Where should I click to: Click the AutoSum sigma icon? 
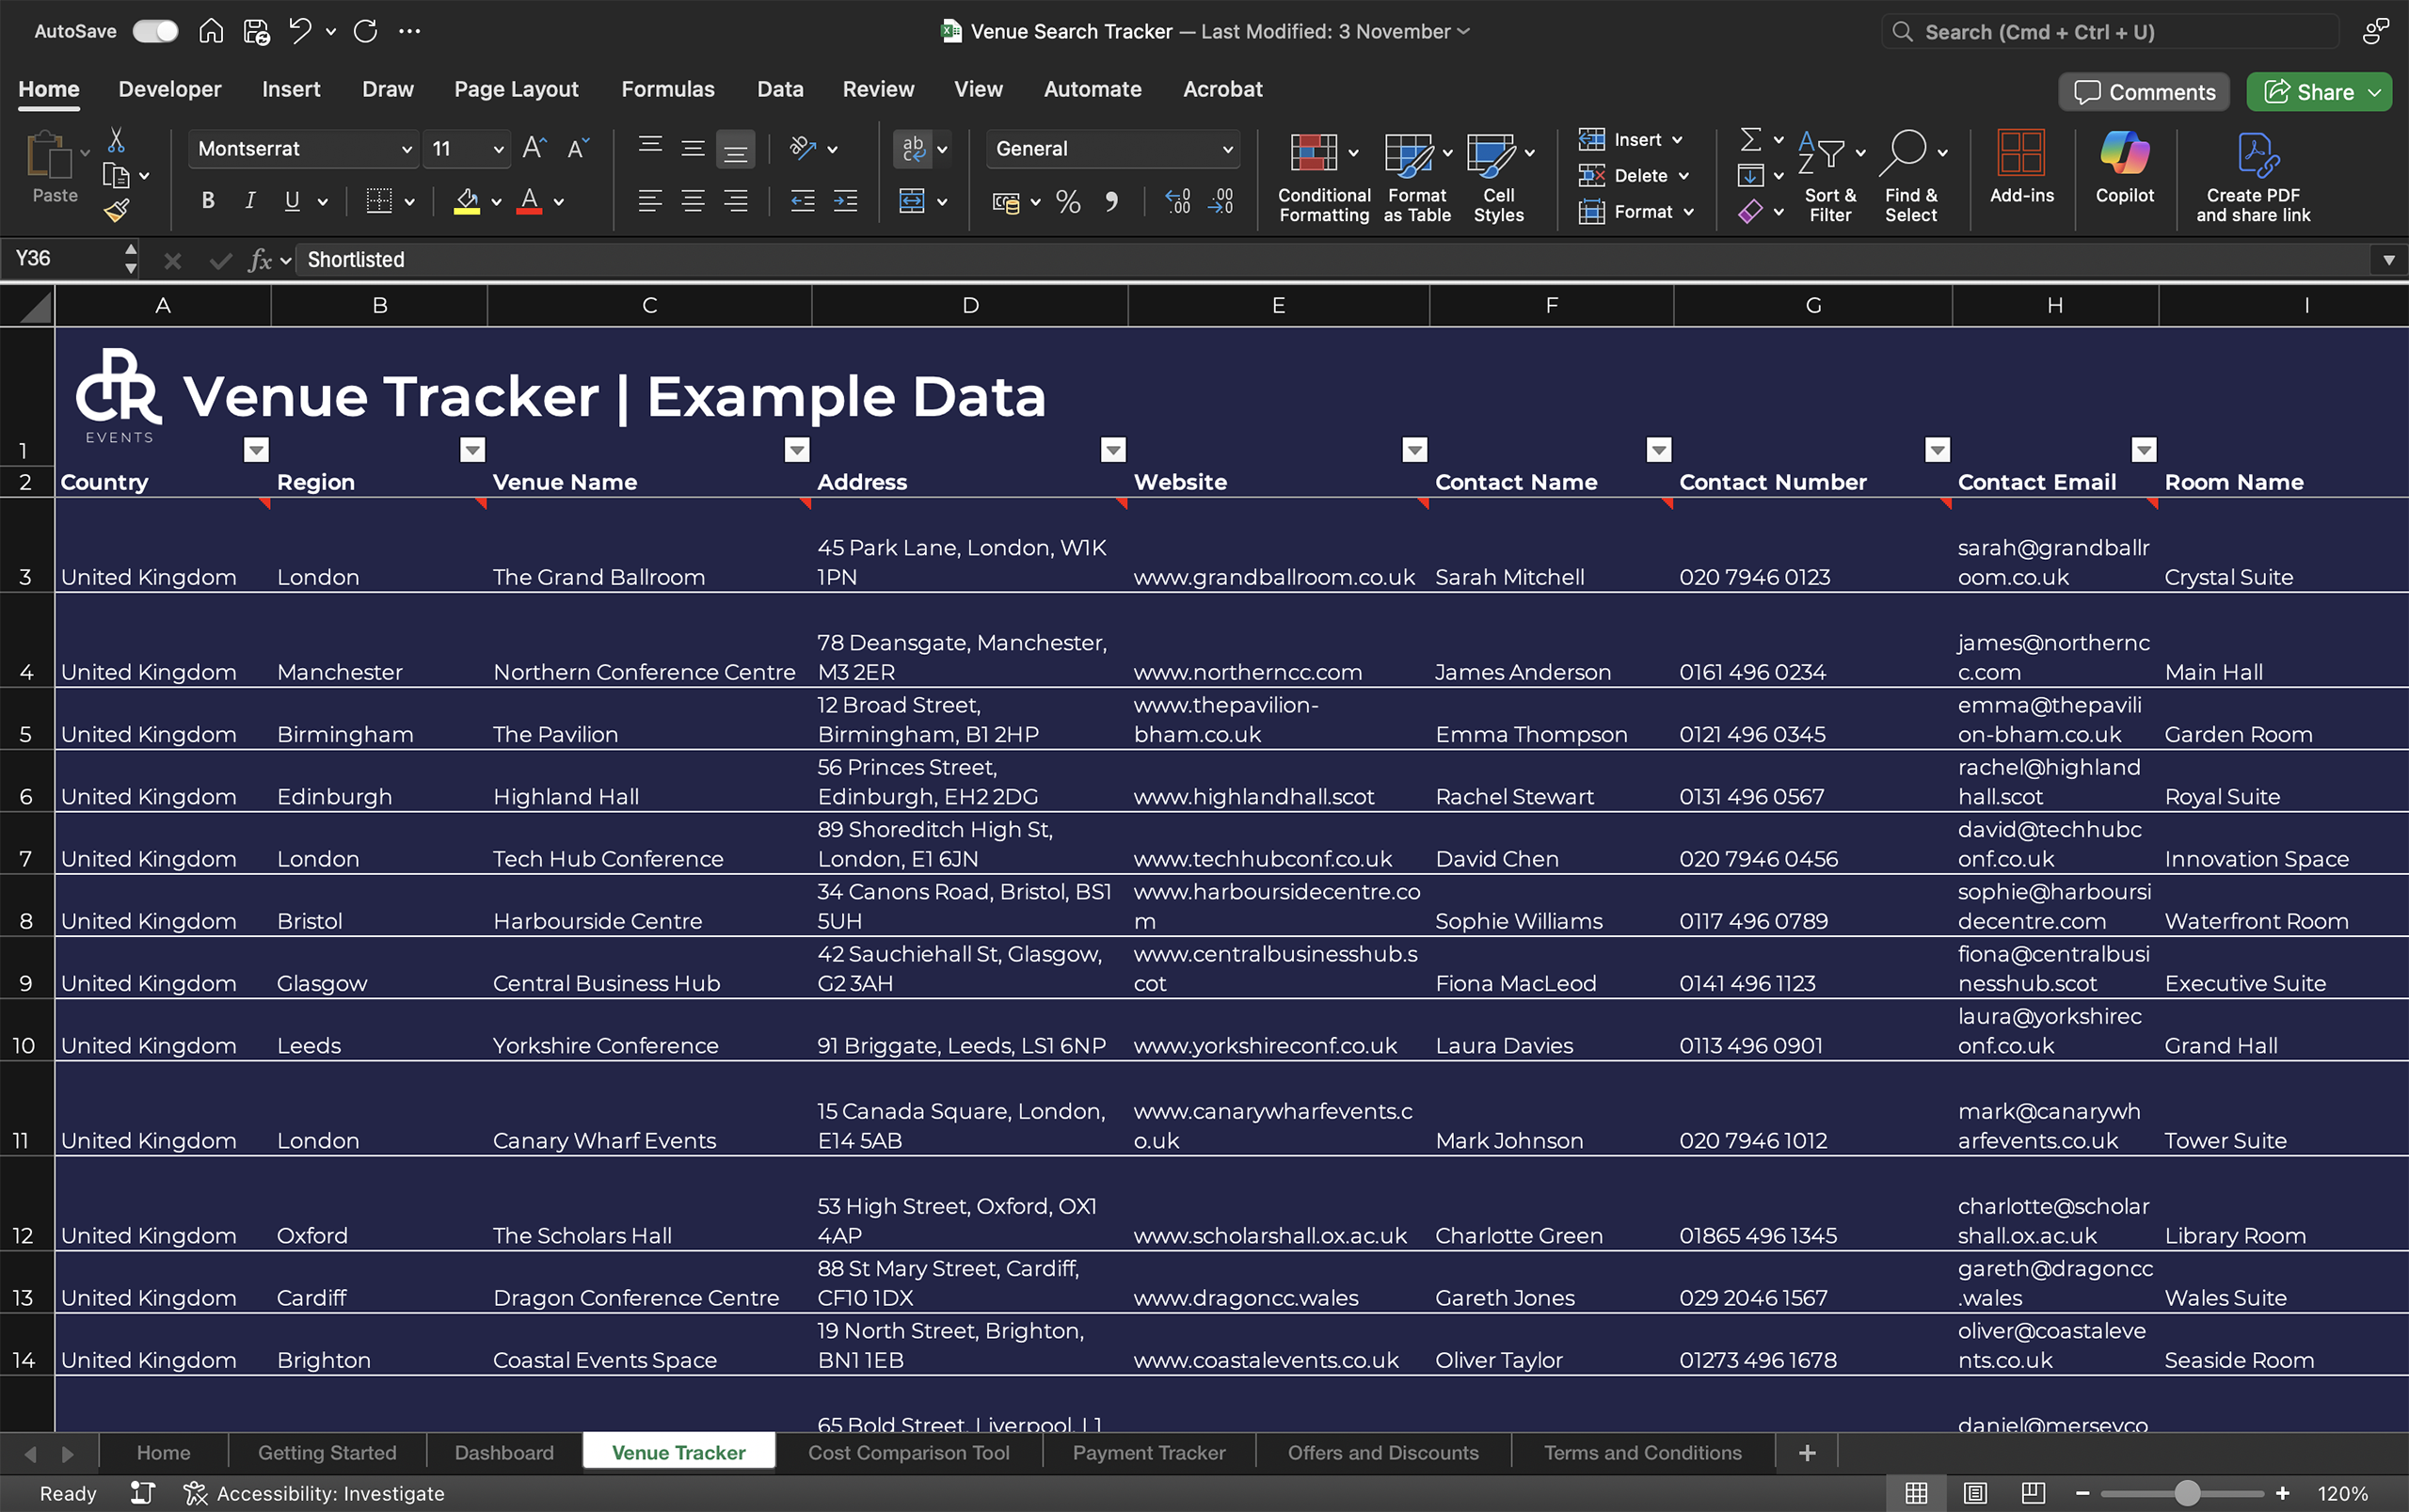(1750, 139)
